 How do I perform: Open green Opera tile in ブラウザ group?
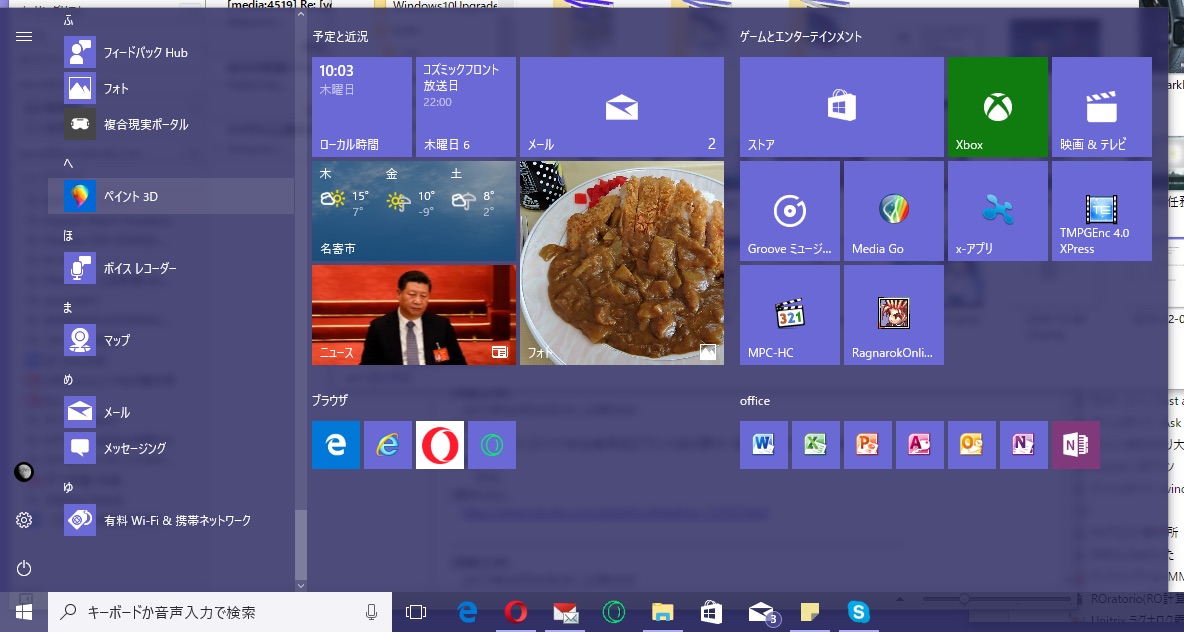pos(492,445)
